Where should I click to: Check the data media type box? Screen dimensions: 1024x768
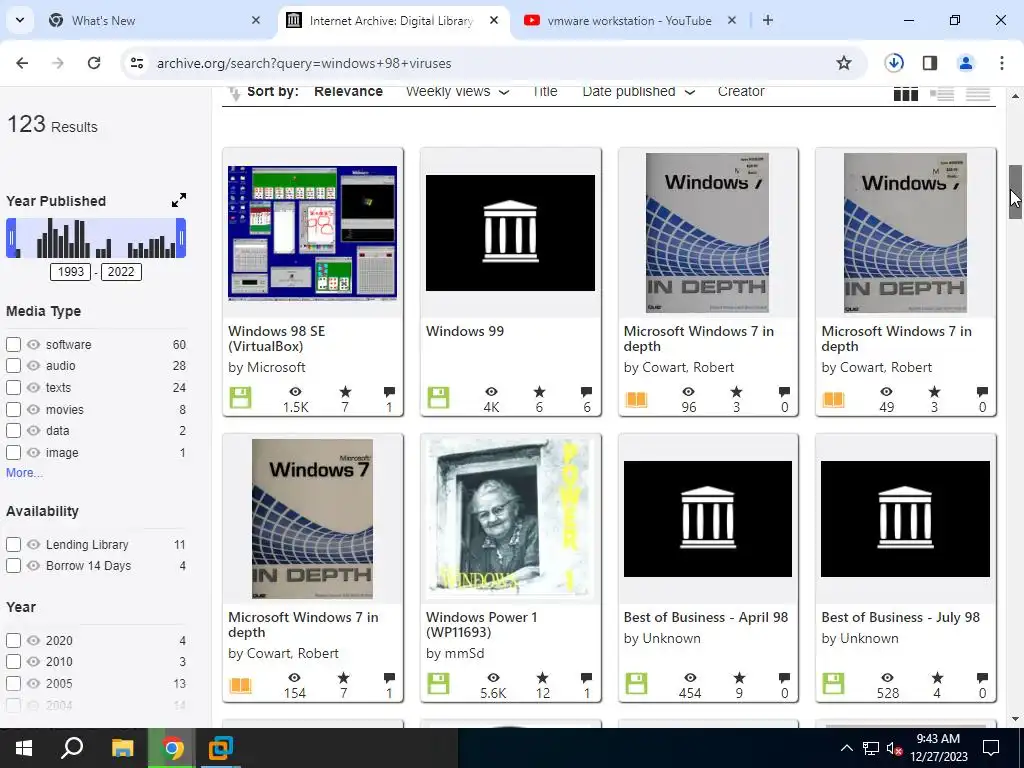click(x=13, y=431)
